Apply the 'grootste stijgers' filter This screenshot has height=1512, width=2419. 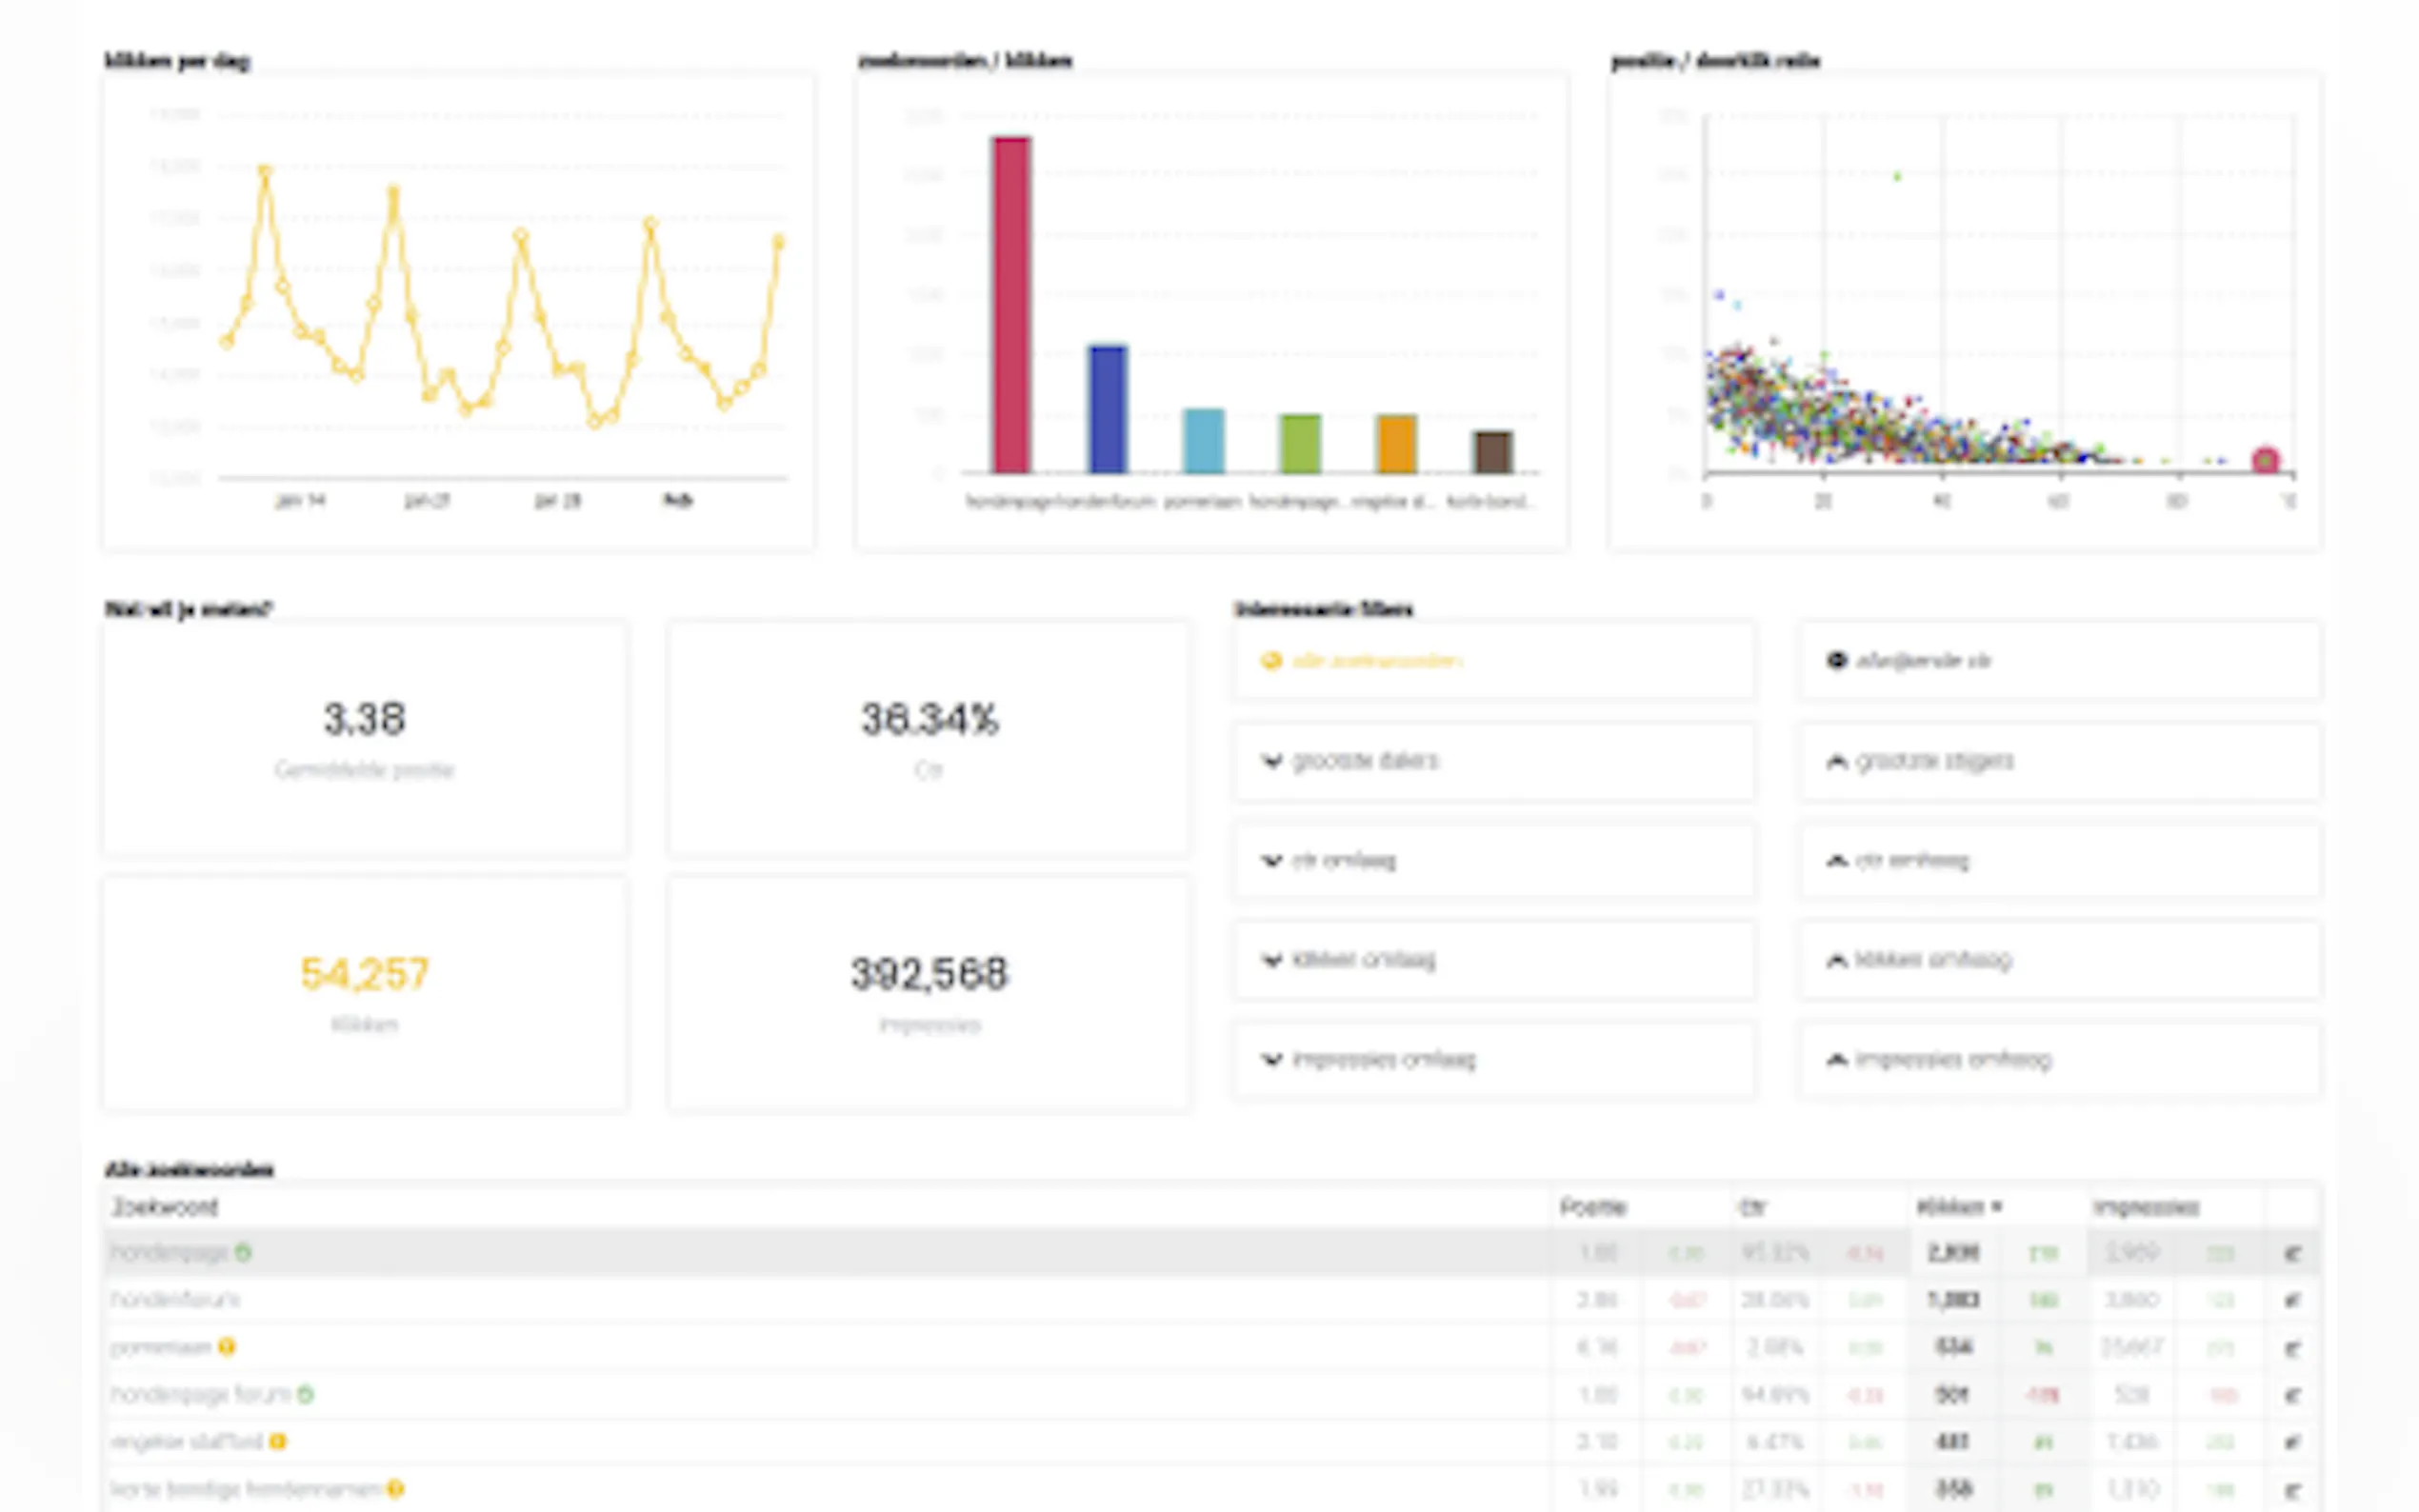[x=2060, y=761]
